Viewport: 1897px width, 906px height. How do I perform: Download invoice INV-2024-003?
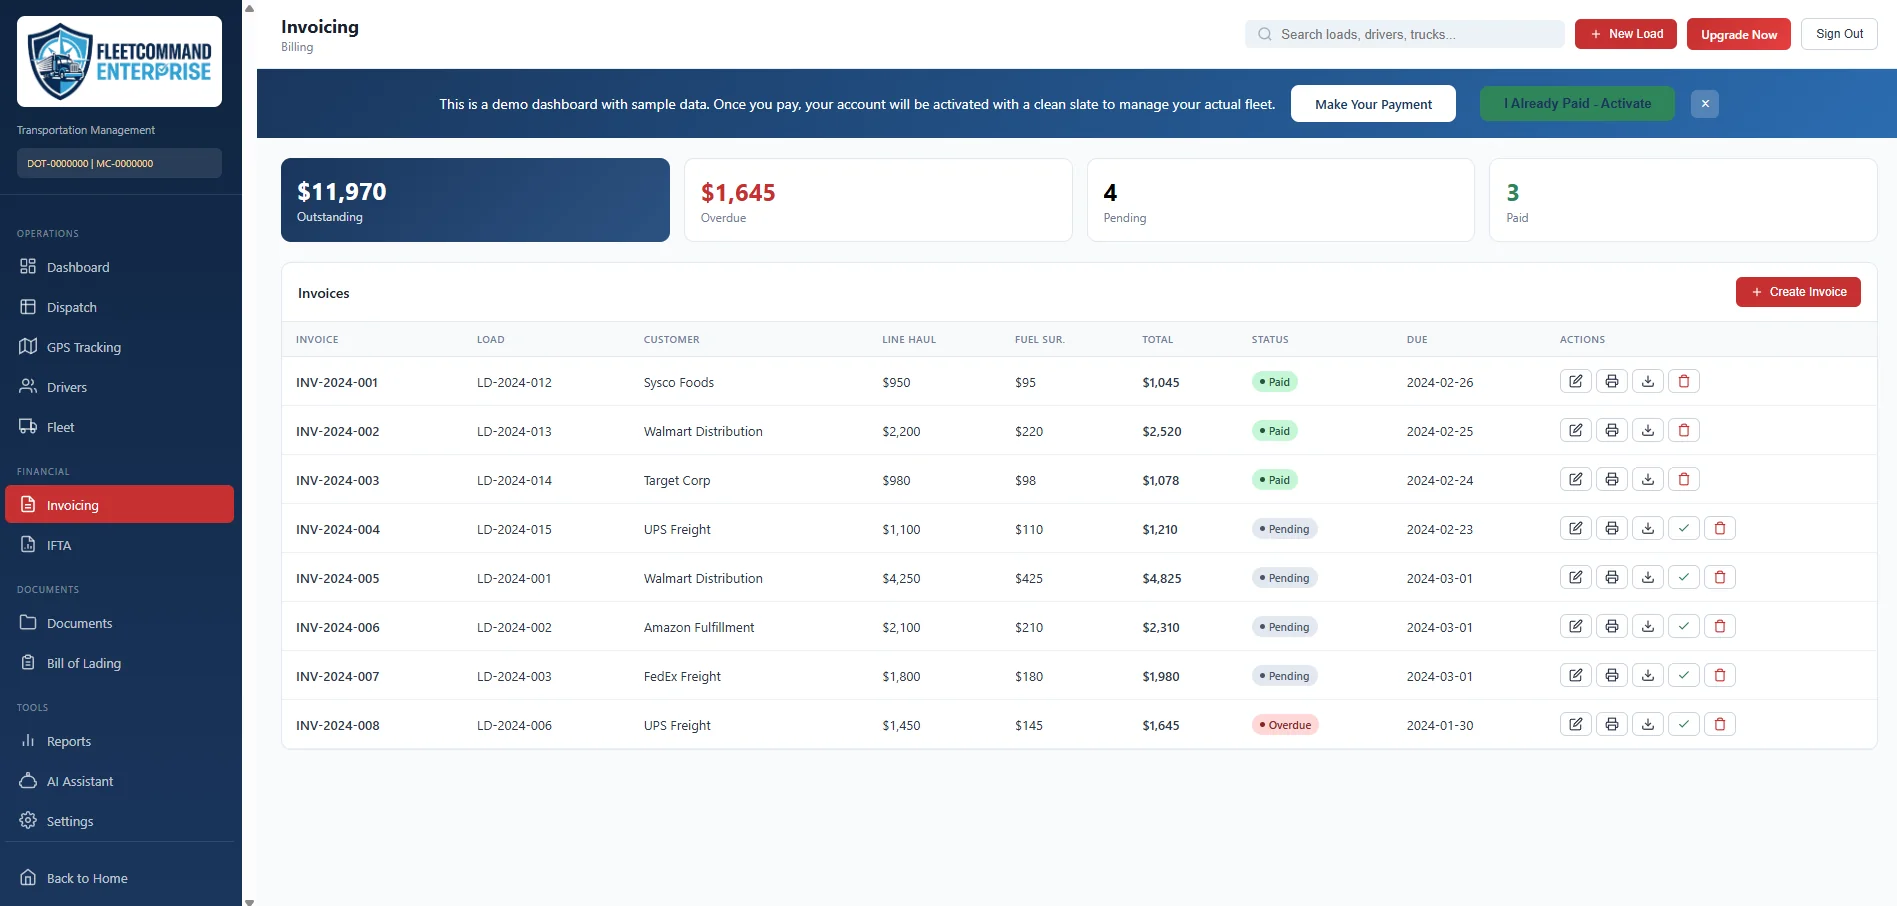pyautogui.click(x=1648, y=479)
